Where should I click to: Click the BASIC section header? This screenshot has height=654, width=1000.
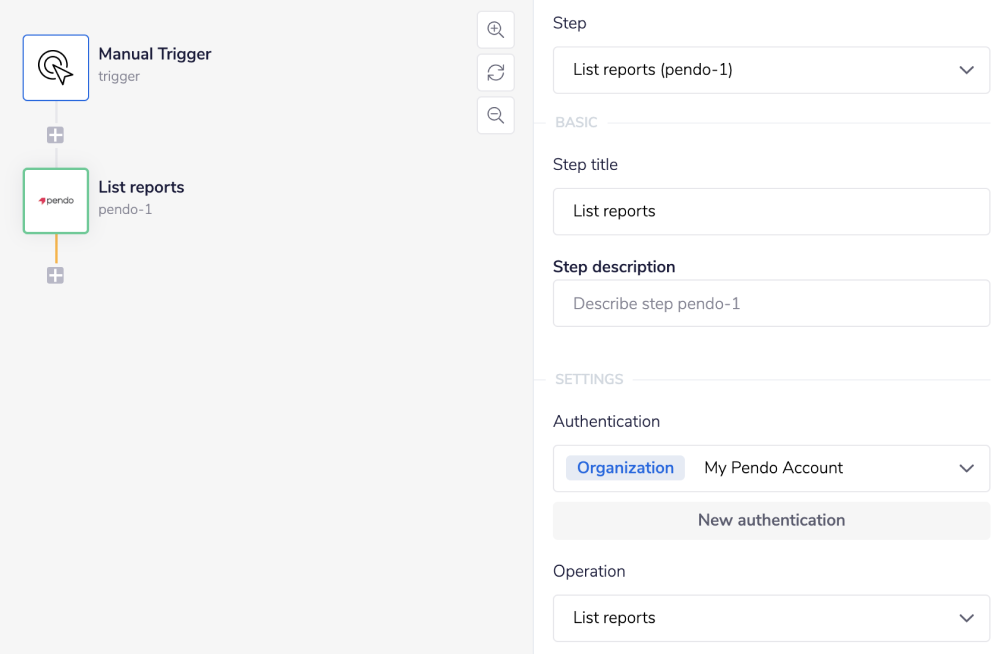click(576, 122)
